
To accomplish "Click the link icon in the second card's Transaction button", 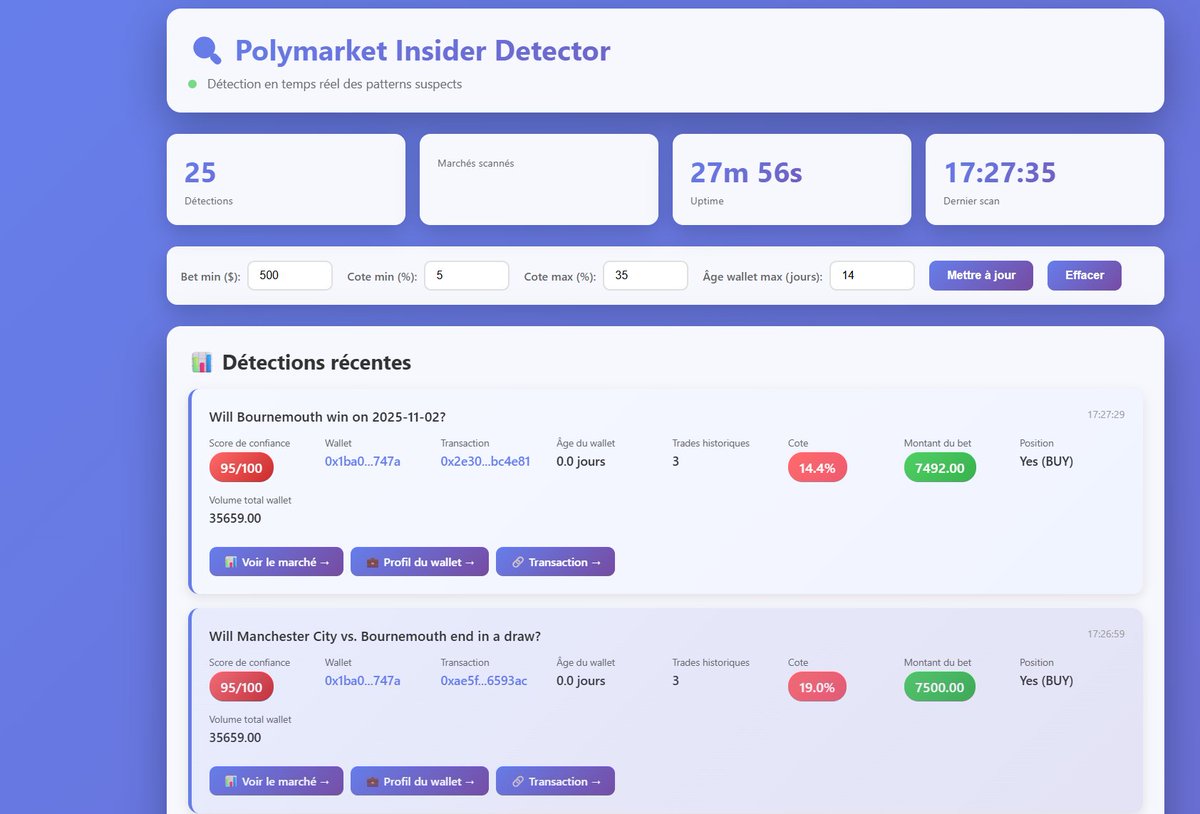I will click(516, 781).
